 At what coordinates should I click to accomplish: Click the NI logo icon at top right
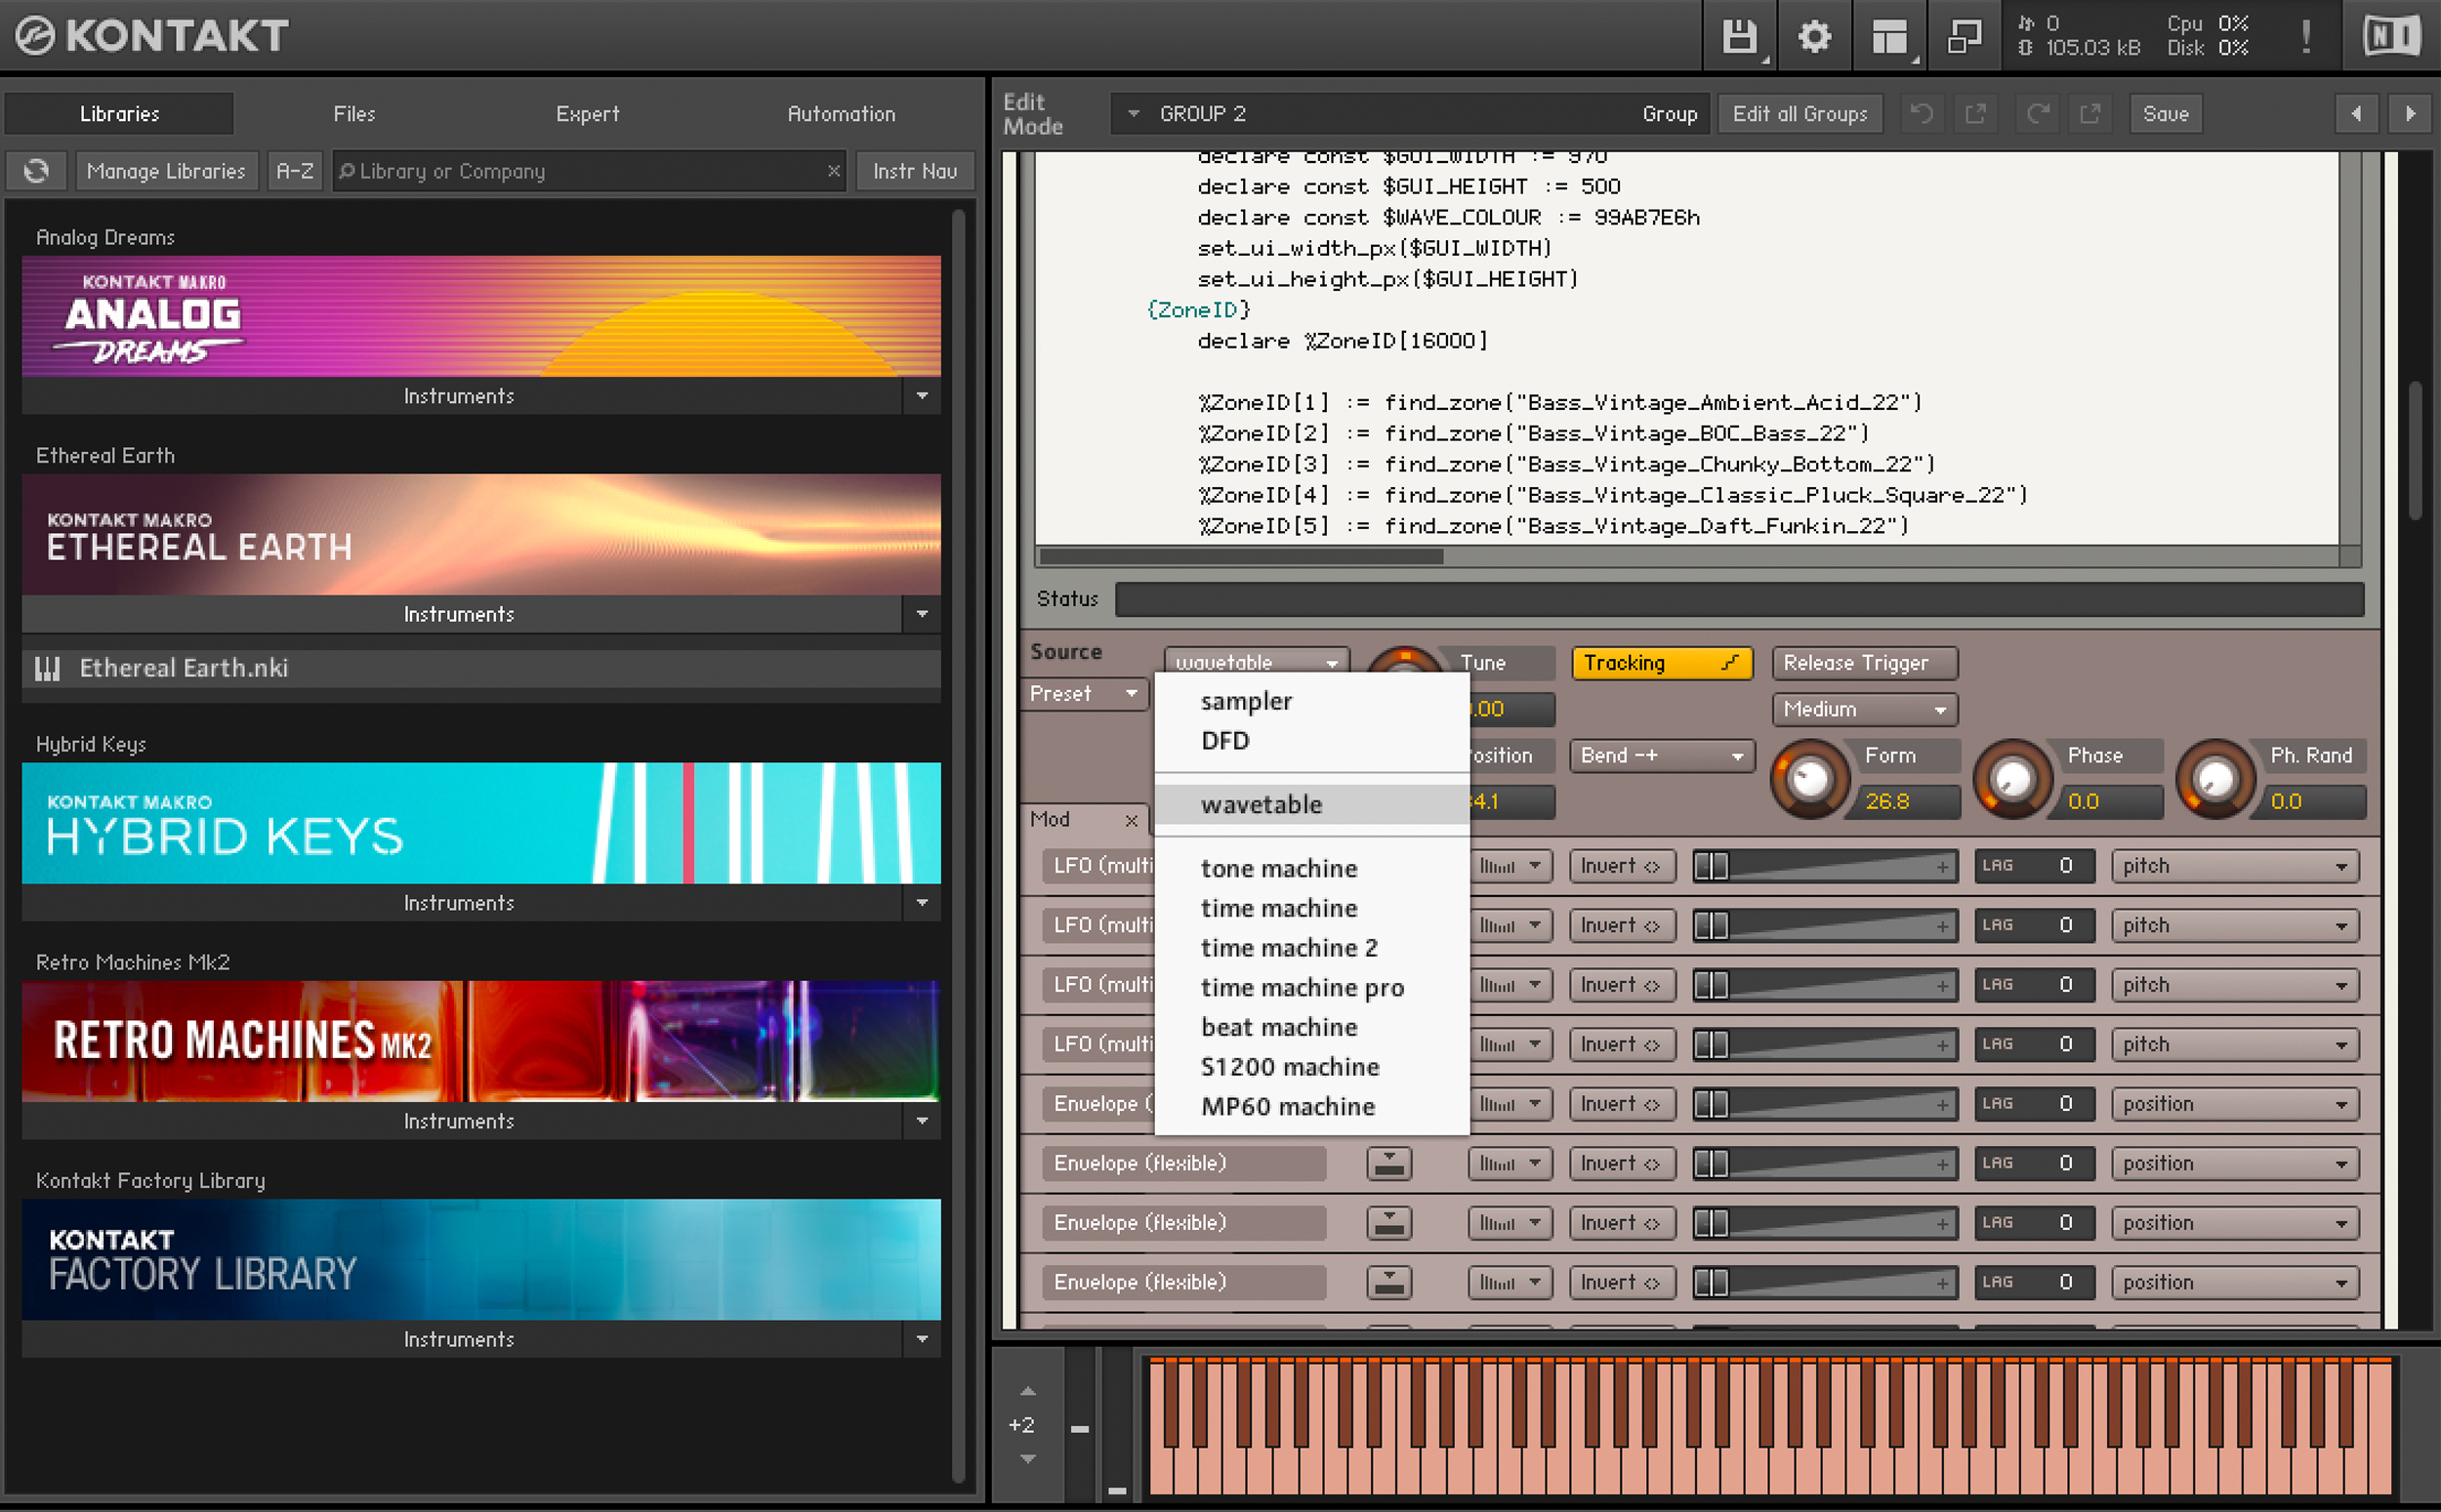coord(2390,37)
